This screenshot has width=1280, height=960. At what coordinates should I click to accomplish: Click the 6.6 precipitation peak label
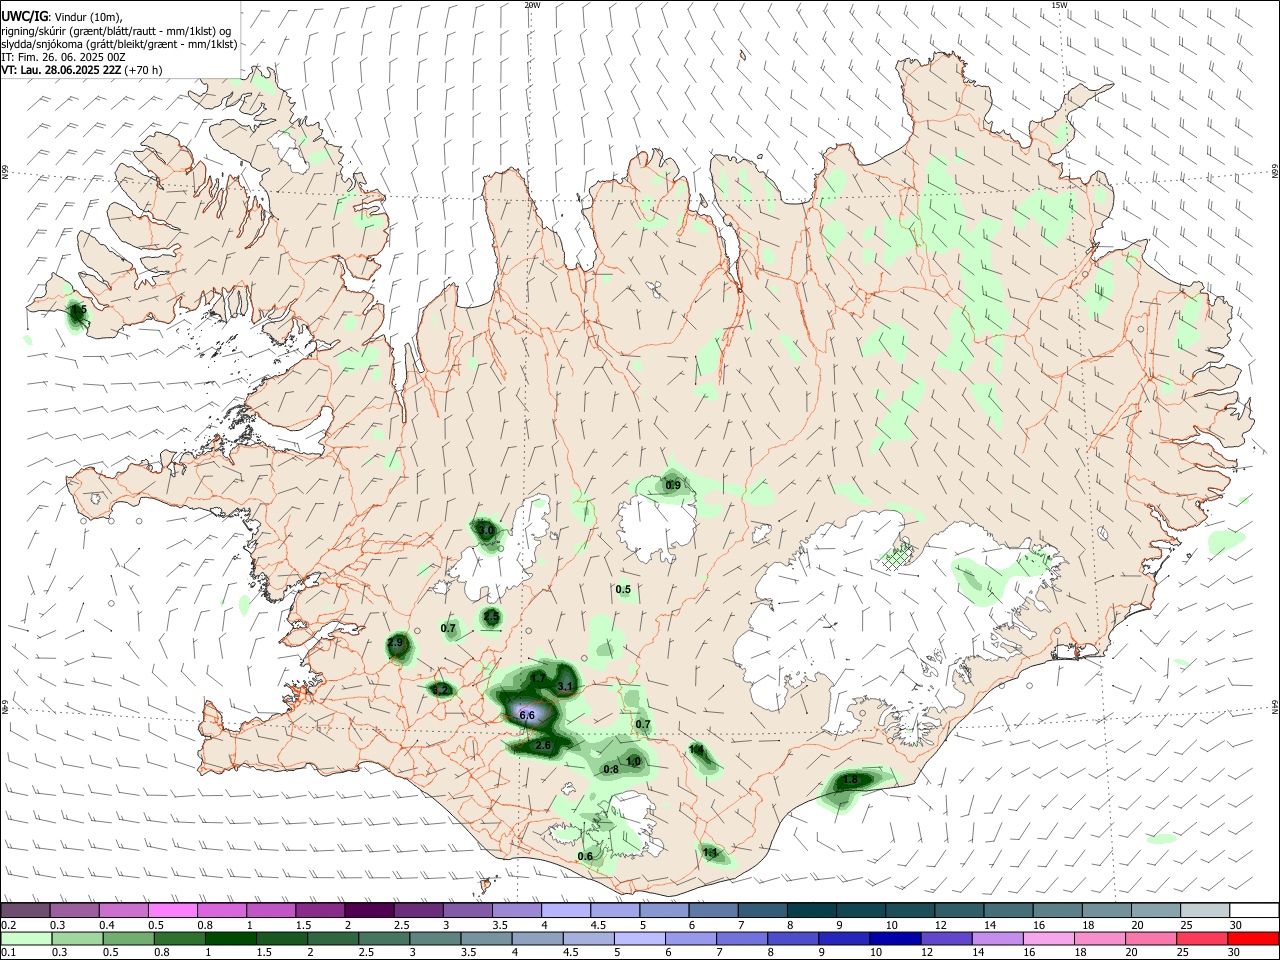pyautogui.click(x=527, y=715)
